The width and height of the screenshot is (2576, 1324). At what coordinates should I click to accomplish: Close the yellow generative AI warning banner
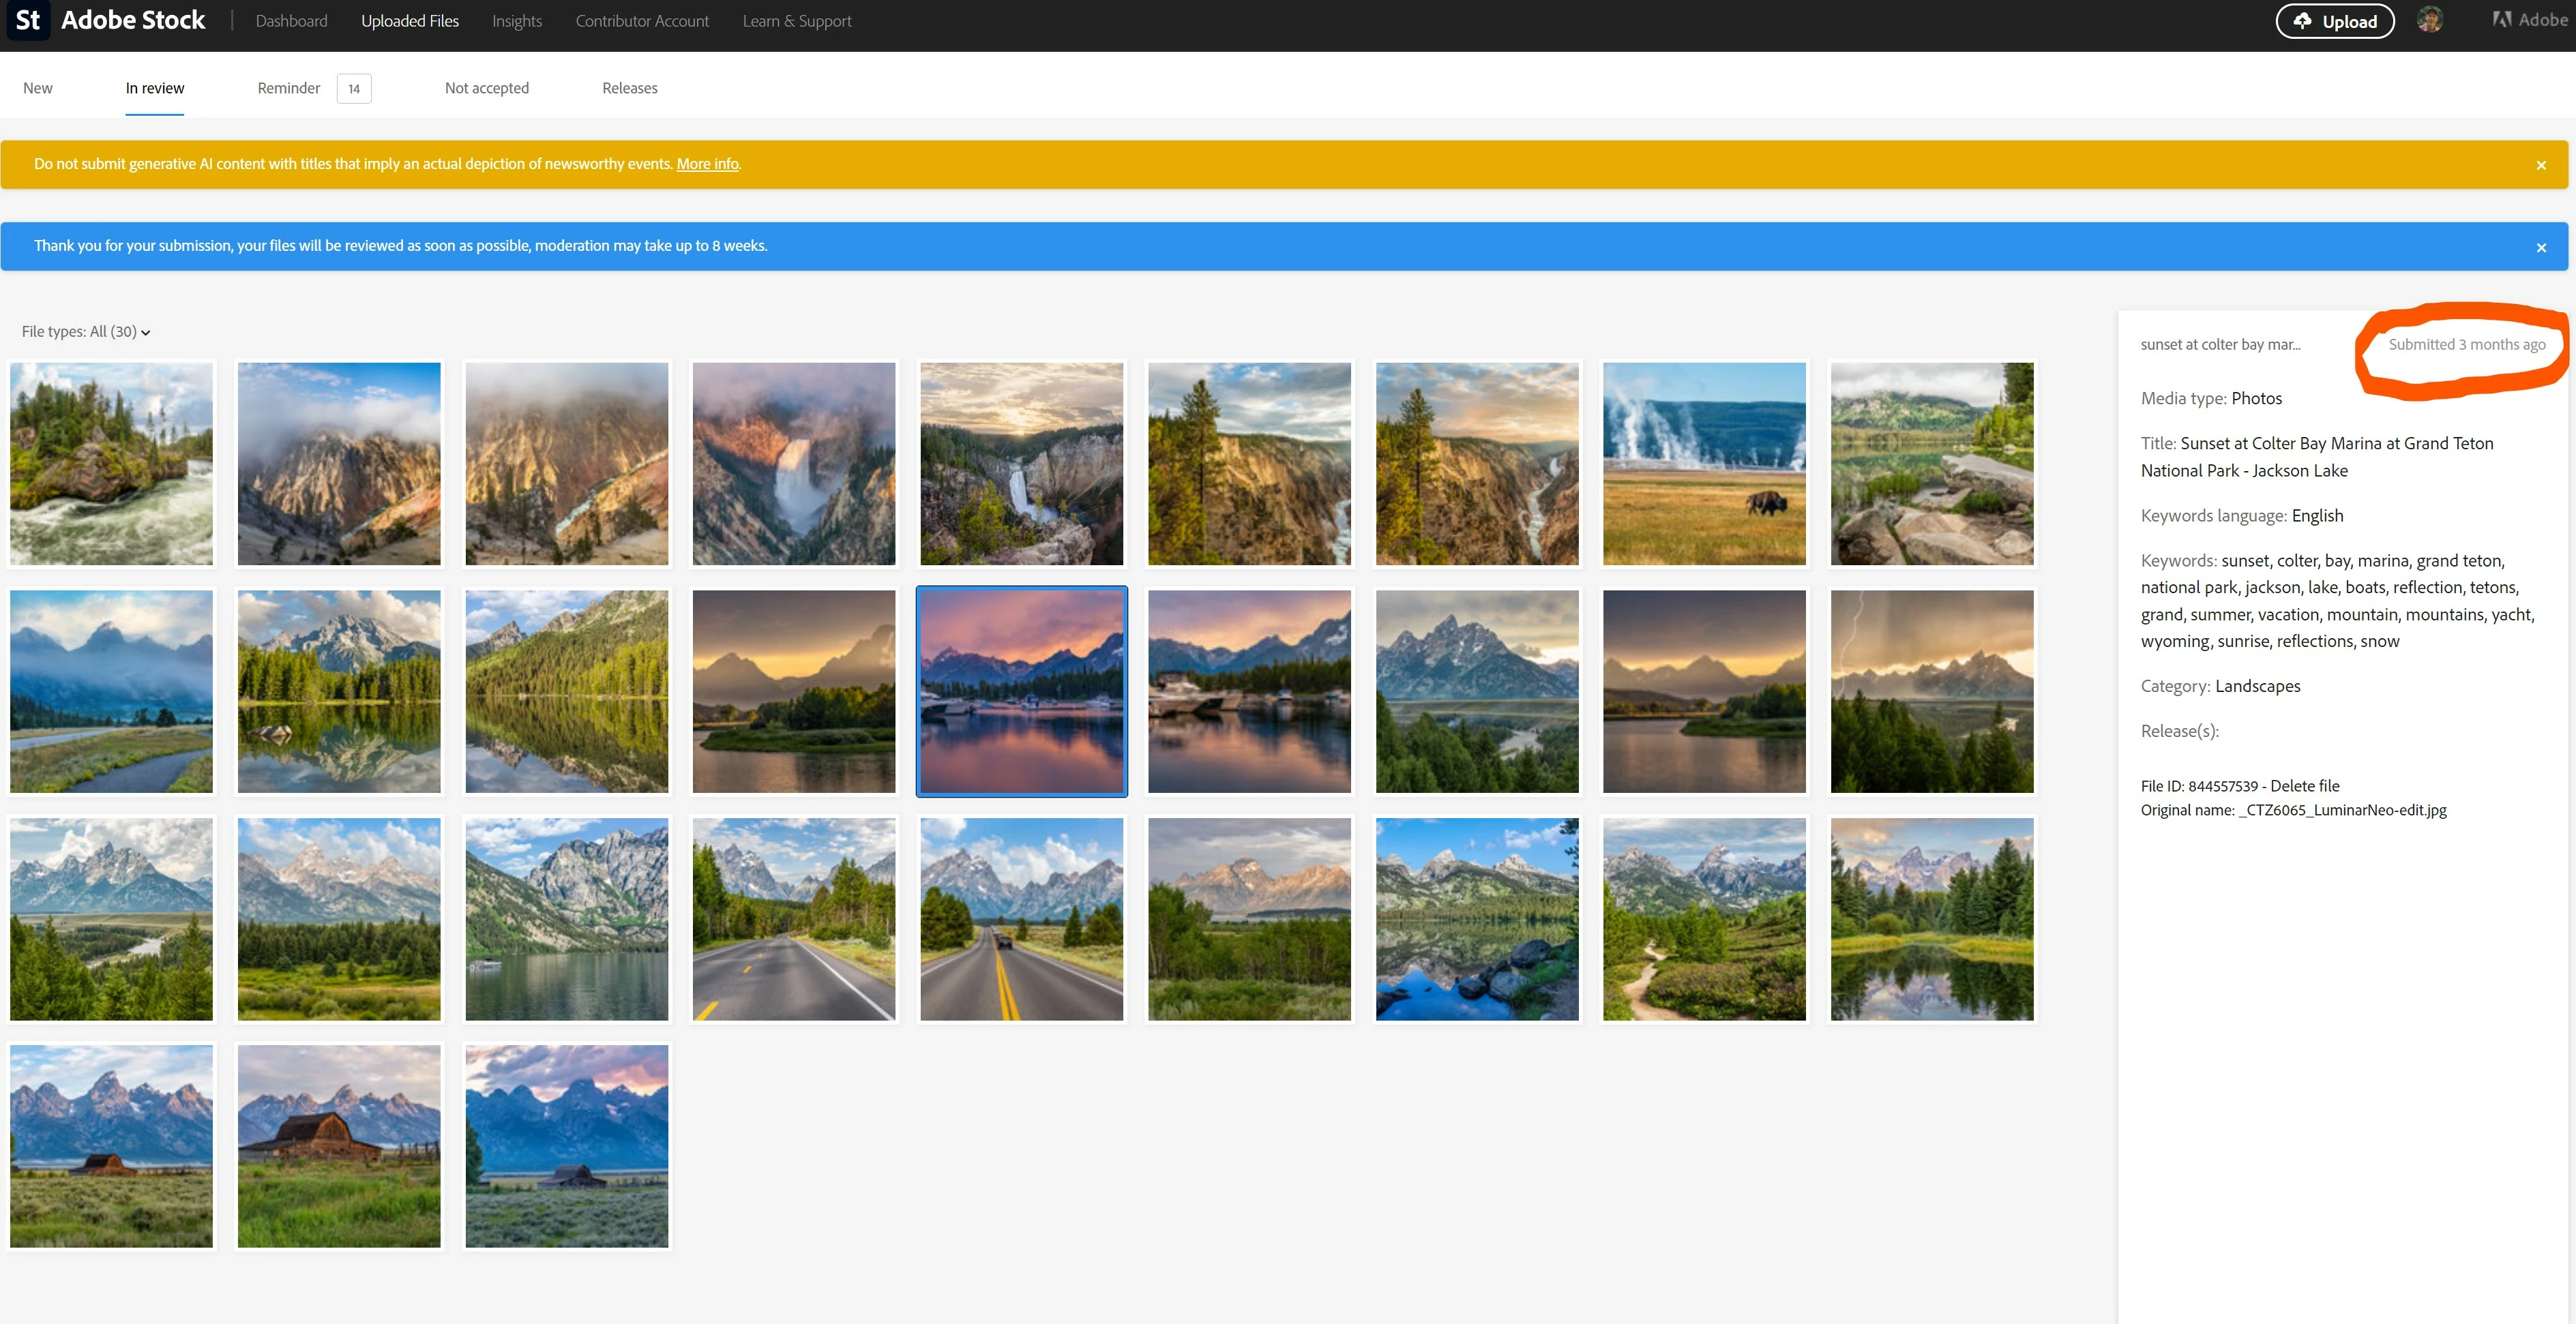(2541, 166)
